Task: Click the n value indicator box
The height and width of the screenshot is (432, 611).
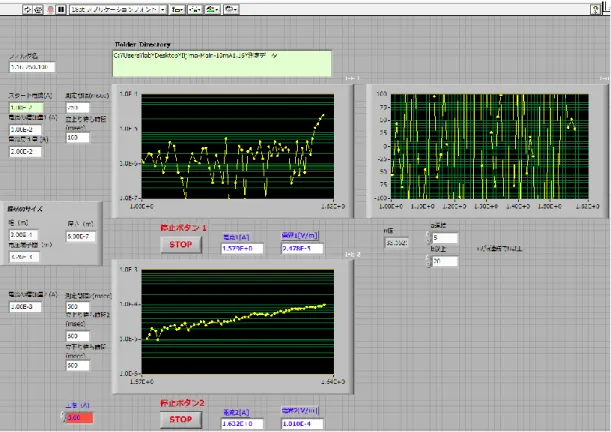Action: click(397, 243)
